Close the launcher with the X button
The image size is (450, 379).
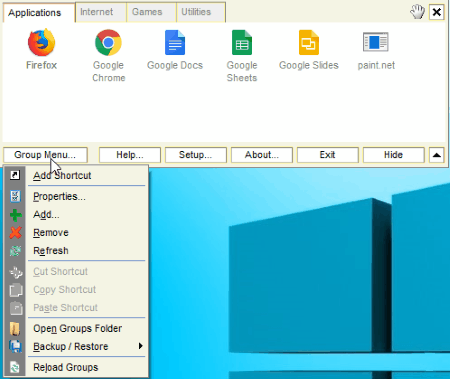point(437,12)
